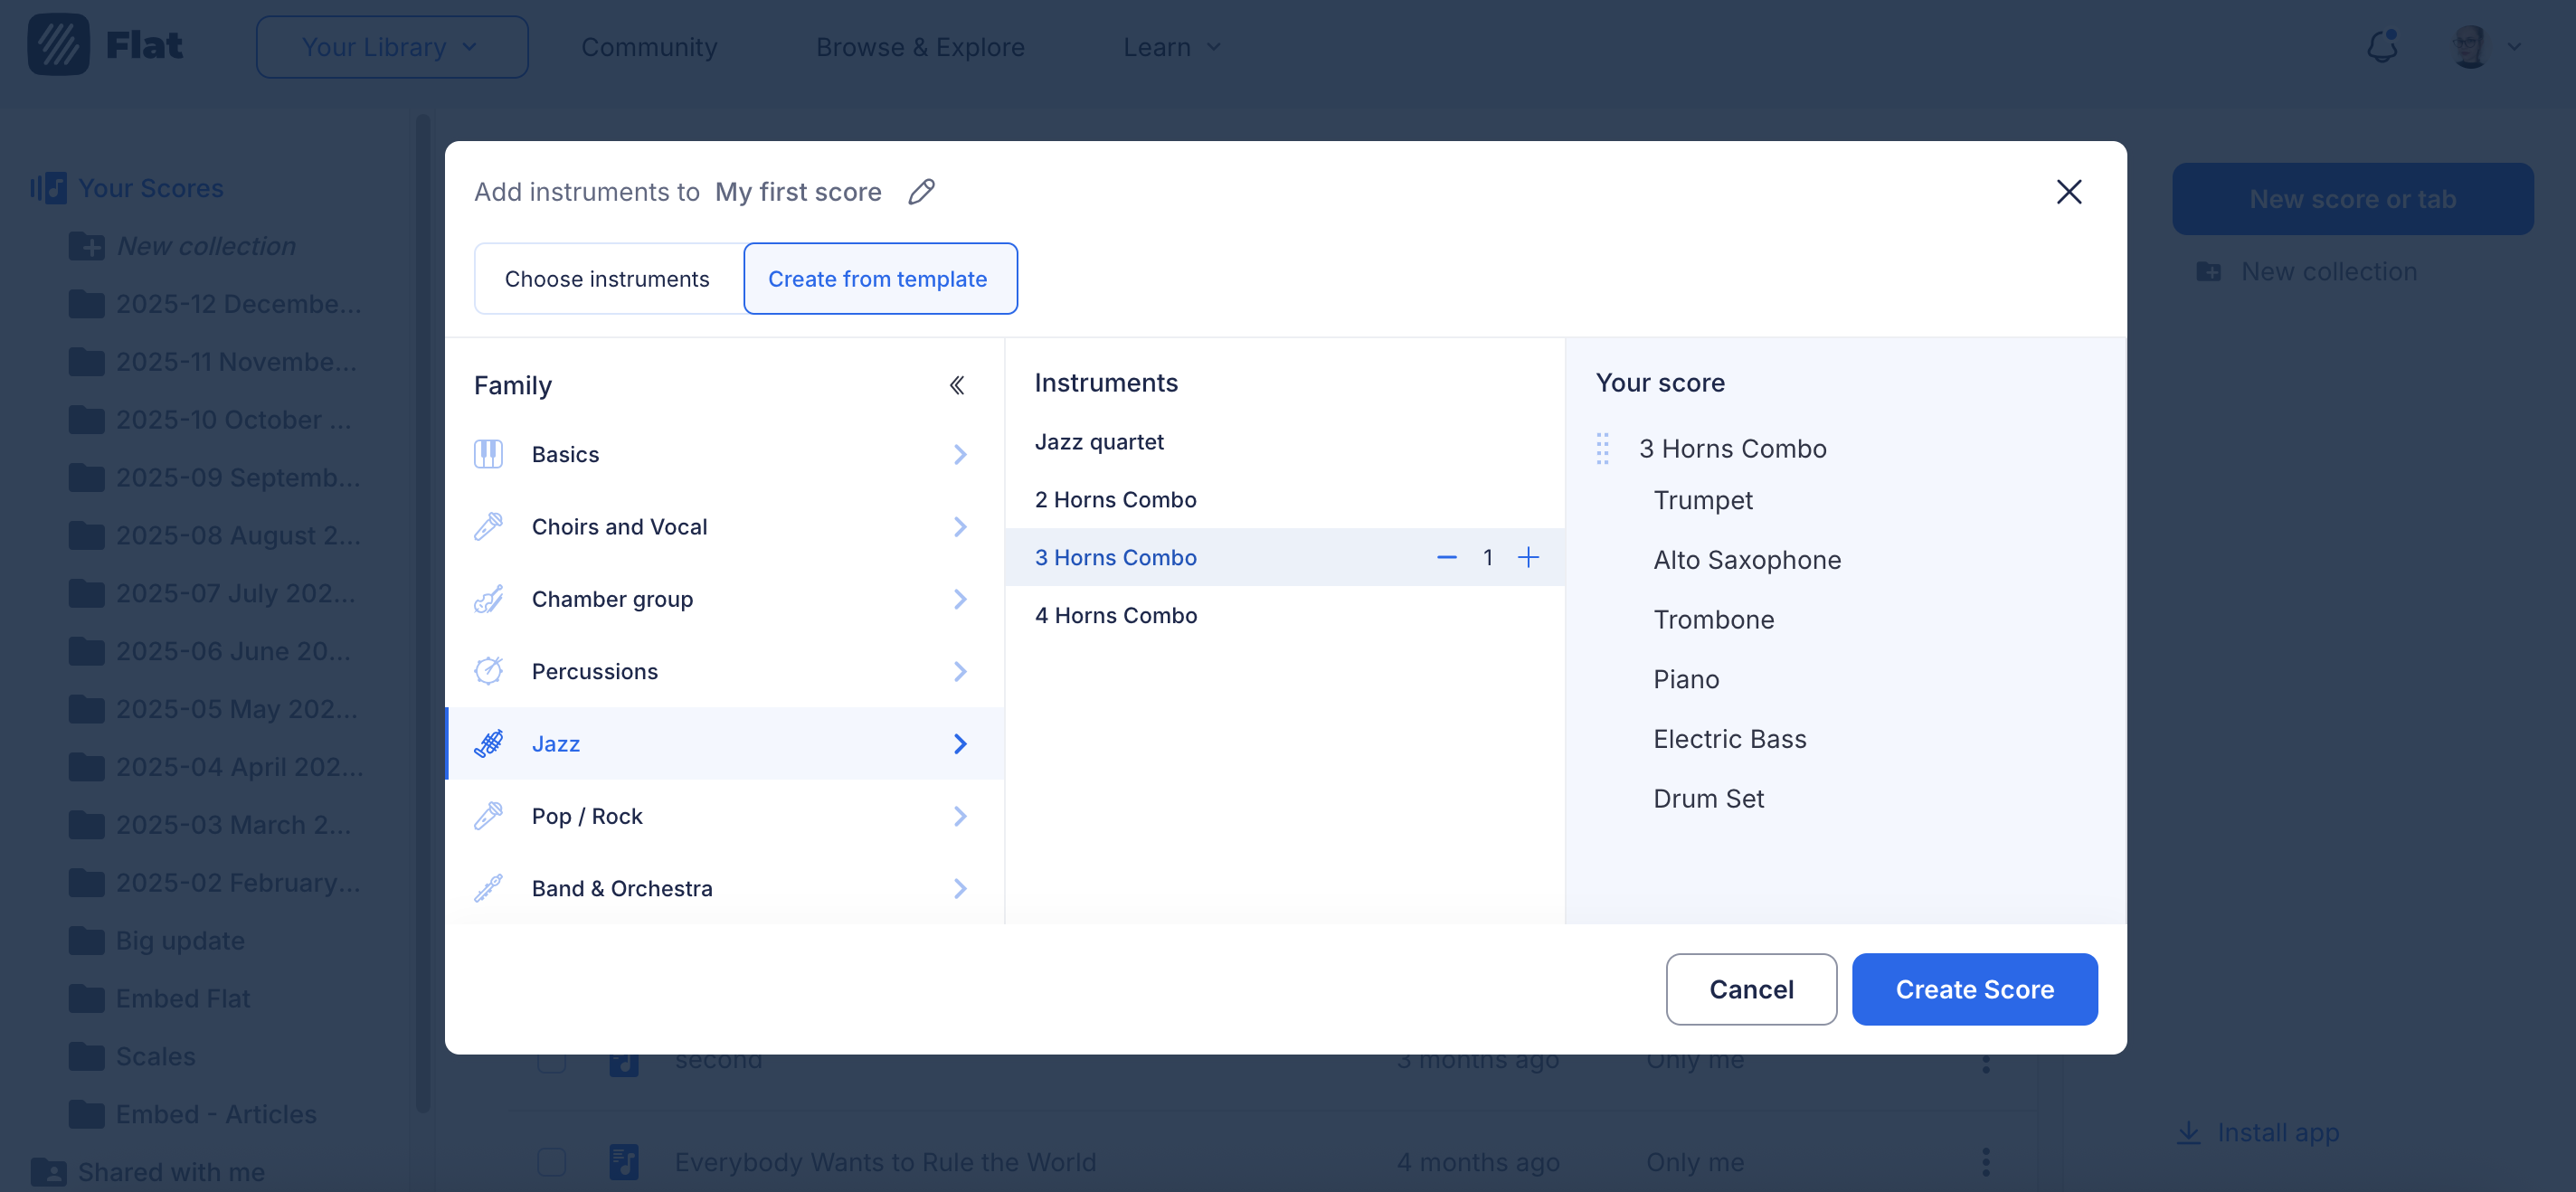Screen dimensions: 2576x1192
Task: Click the Your Scores icon in sidebar
Action: pyautogui.click(x=48, y=187)
